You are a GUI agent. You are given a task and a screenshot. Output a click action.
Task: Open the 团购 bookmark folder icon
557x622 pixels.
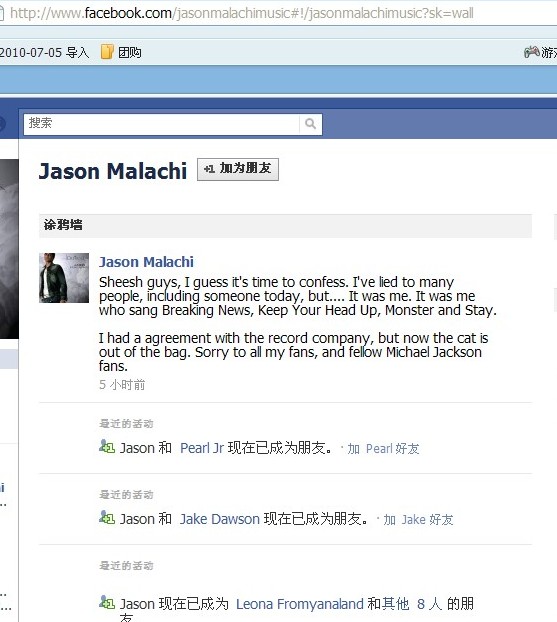[107, 52]
